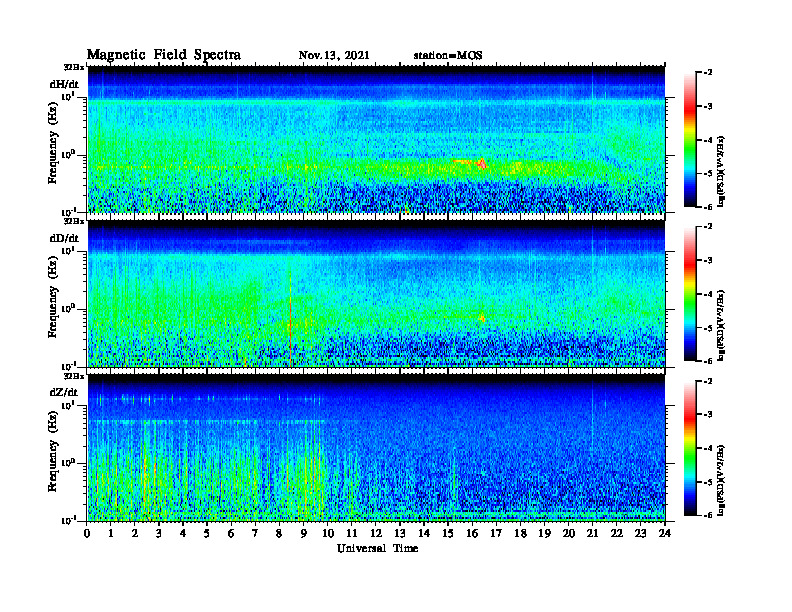Click the "-3" tick on dD/dt color scale
Image resolution: width=792 pixels, height=612 pixels.
click(x=708, y=261)
